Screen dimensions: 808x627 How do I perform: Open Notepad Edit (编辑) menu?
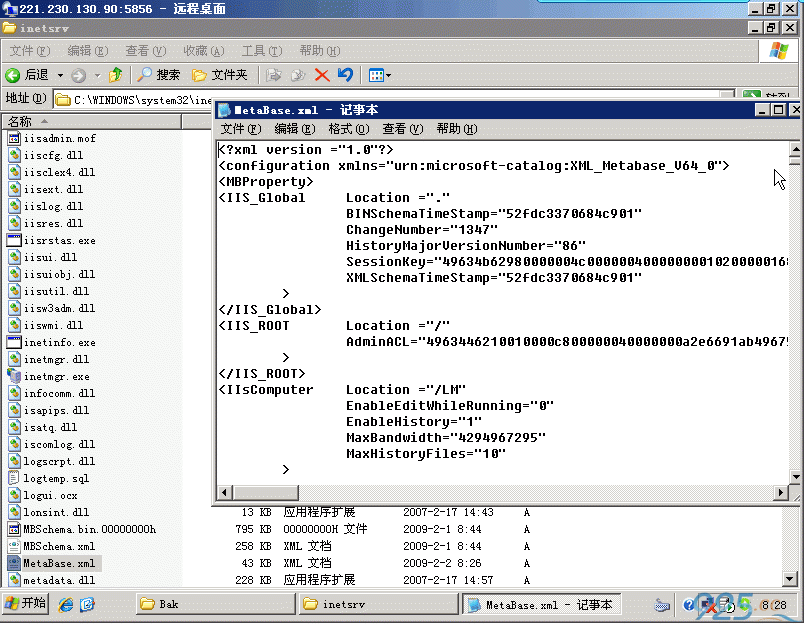pyautogui.click(x=295, y=129)
